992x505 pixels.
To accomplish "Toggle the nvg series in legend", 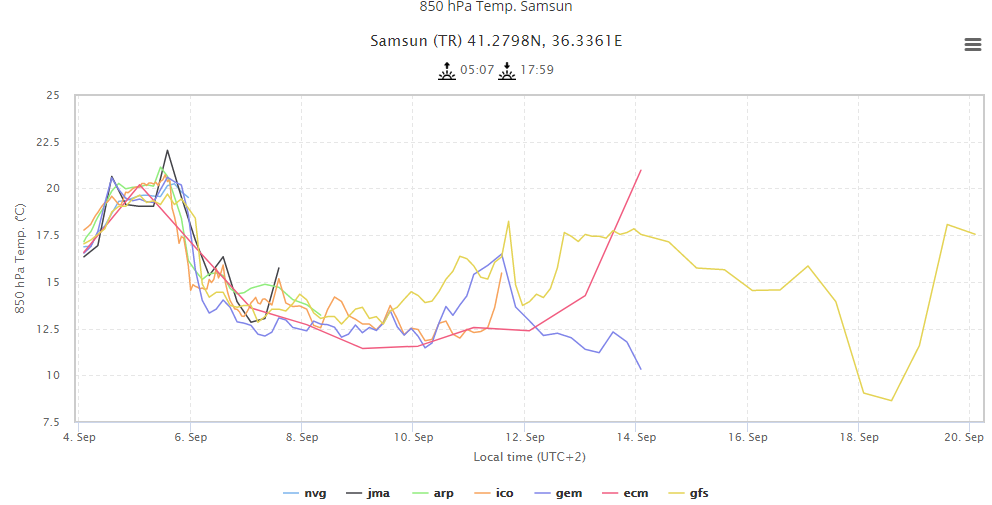I will click(x=305, y=493).
